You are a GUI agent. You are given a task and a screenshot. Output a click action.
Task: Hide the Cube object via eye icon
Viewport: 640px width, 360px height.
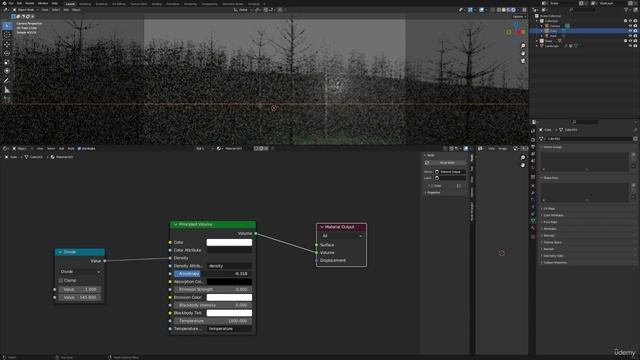(x=630, y=31)
